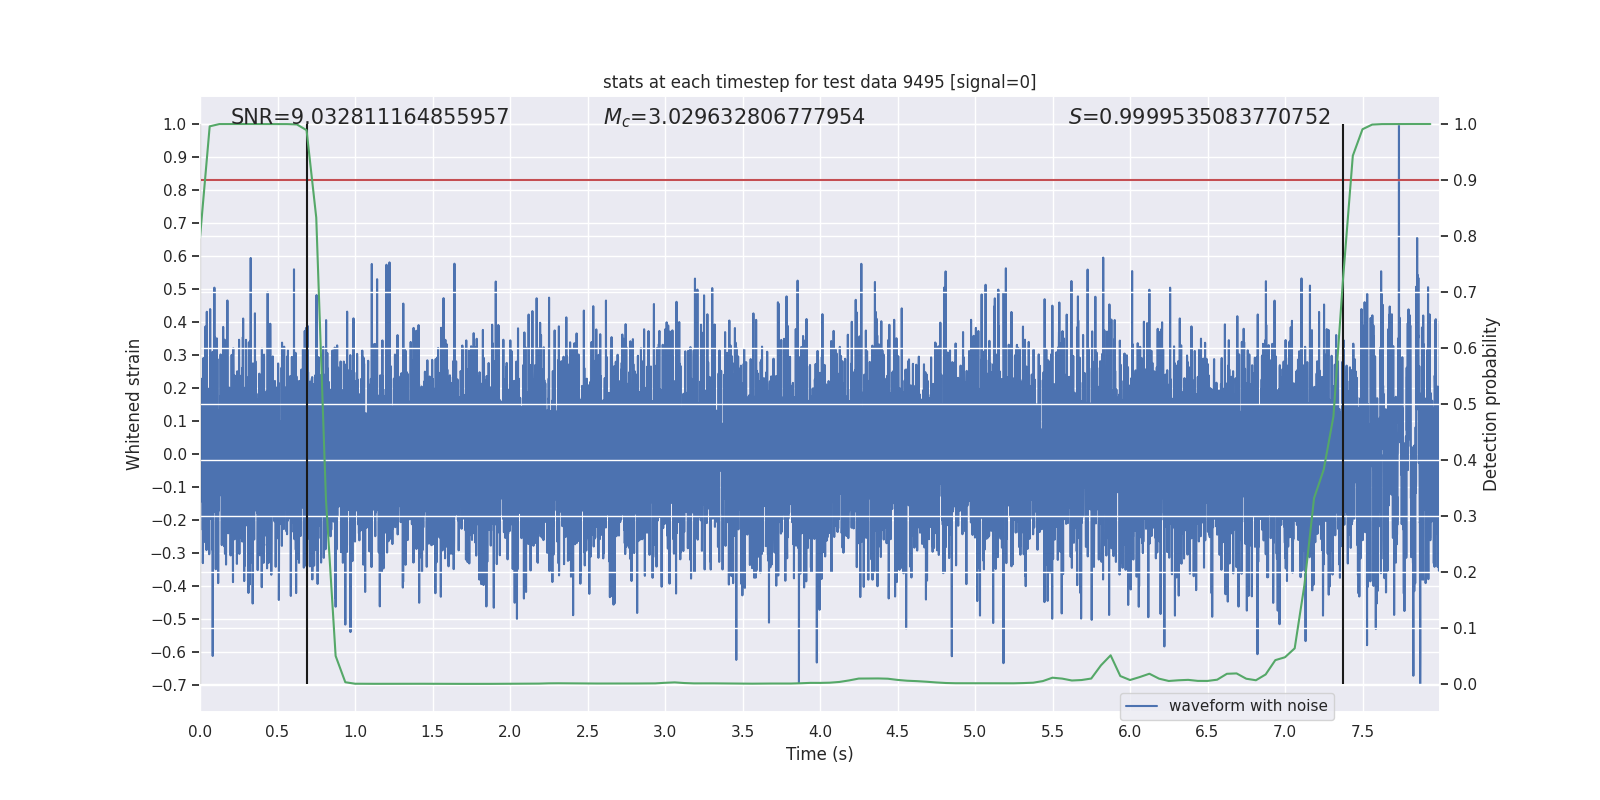Viewport: 1600px width, 800px height.
Task: Click the 'Time (s)' x-axis label
Action: (819, 754)
